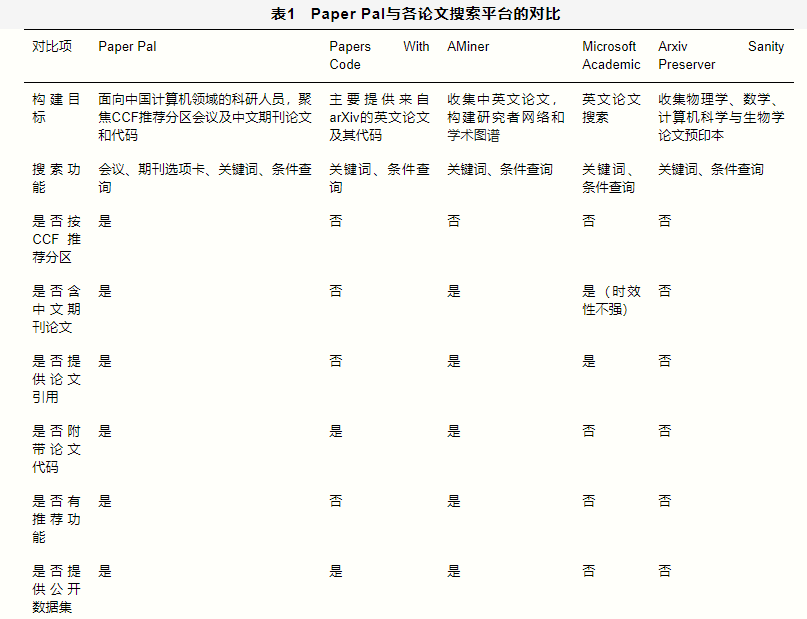807x619 pixels.
Task: Click Arxiv Sanity's '否' in 公开数据集 row
Action: 665,571
